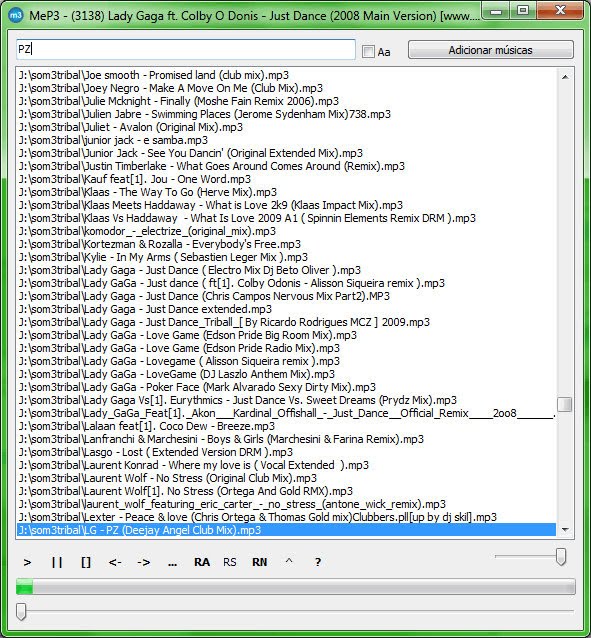Select 'komodor_-_electrize_(original_mix).mp3'
This screenshot has width=591, height=638.
pos(287,232)
